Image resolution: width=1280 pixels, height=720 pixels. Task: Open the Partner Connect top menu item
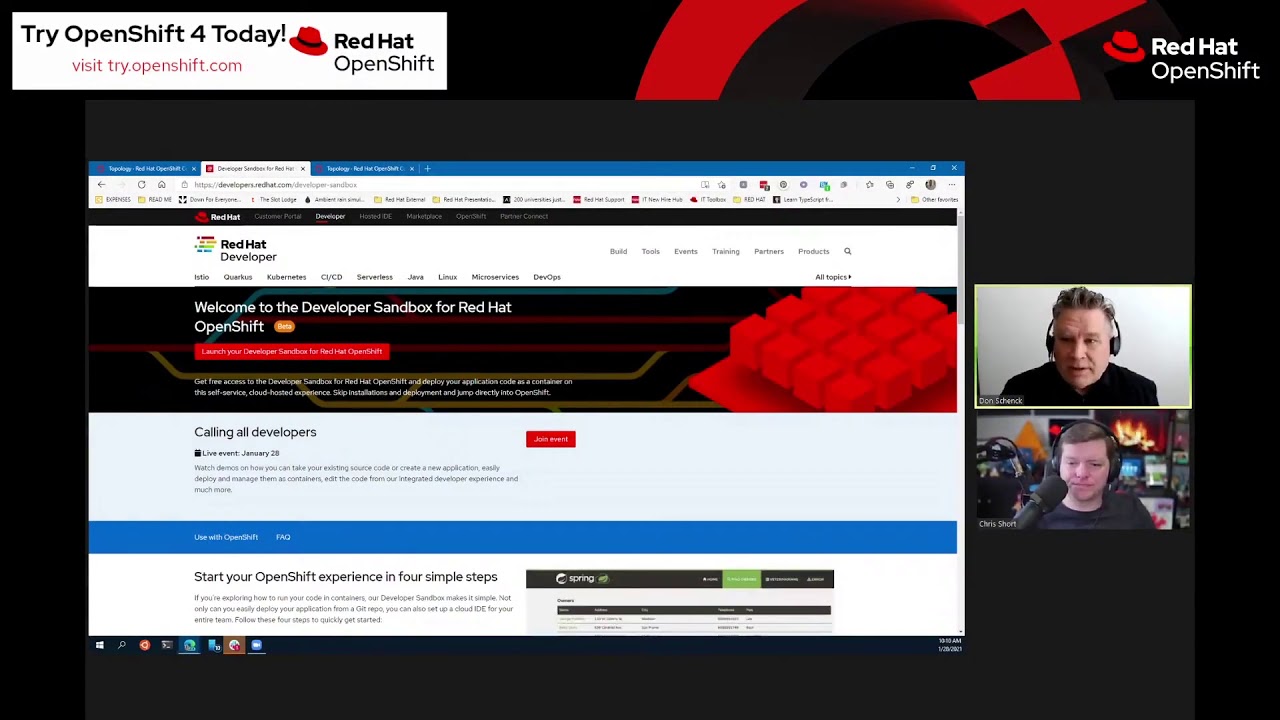(x=524, y=216)
